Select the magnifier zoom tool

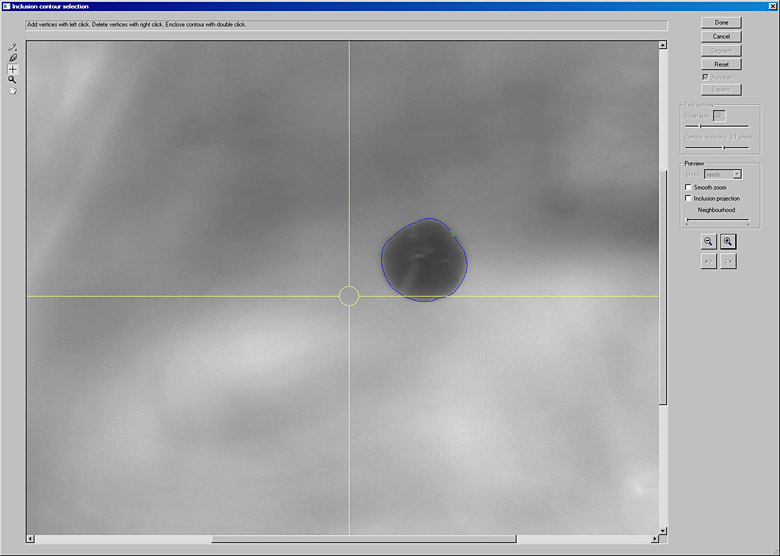pos(12,80)
